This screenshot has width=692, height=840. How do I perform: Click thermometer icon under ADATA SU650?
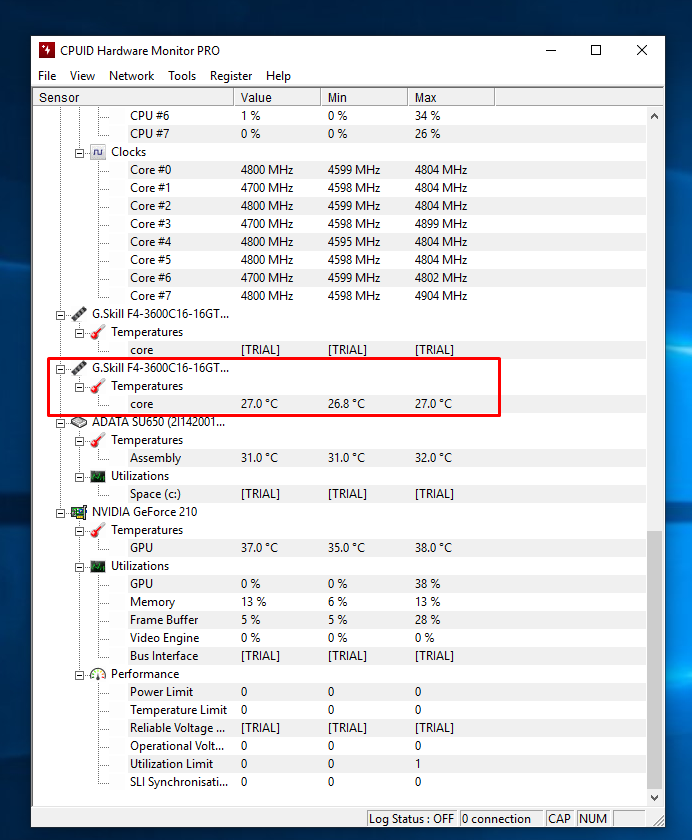97,440
